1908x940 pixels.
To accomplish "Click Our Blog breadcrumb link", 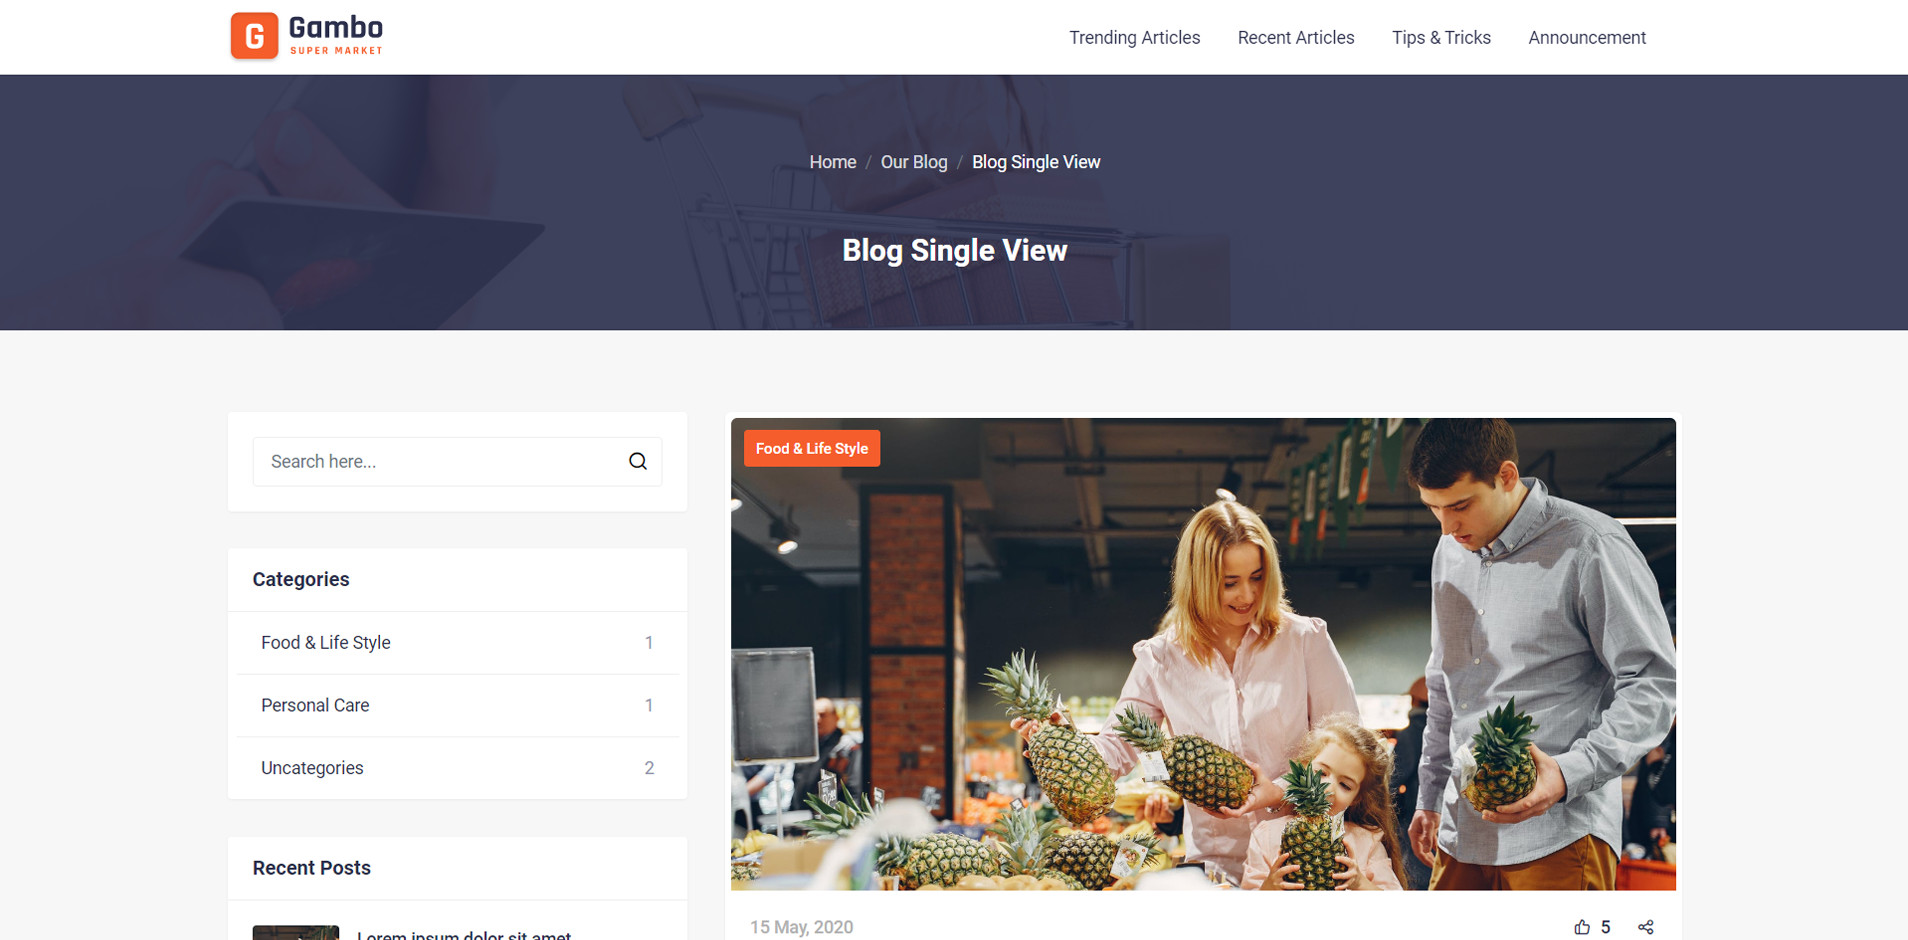I will click(914, 162).
